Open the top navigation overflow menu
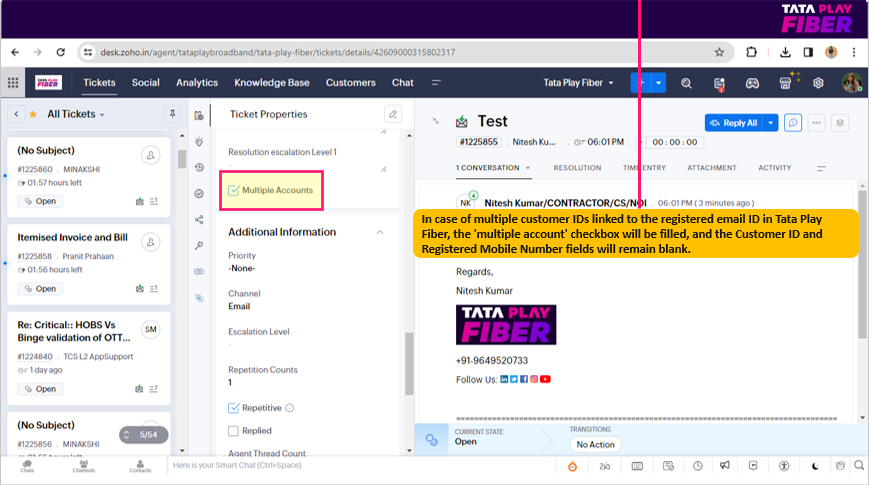The image size is (869, 485). [x=436, y=83]
